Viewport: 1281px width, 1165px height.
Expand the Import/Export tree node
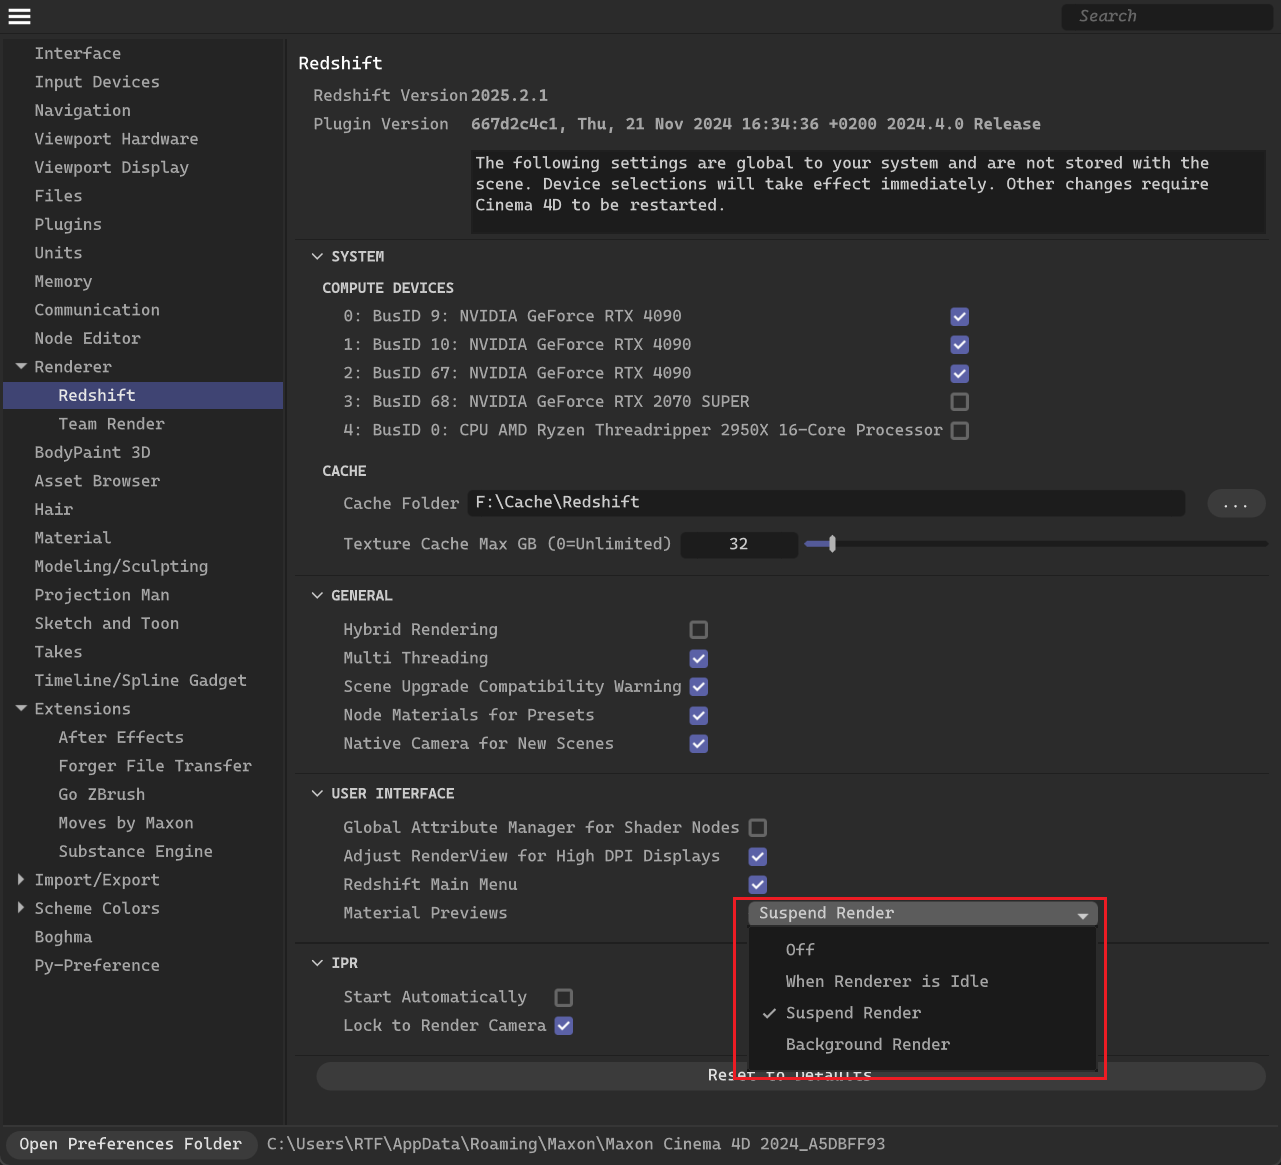pyautogui.click(x=21, y=880)
